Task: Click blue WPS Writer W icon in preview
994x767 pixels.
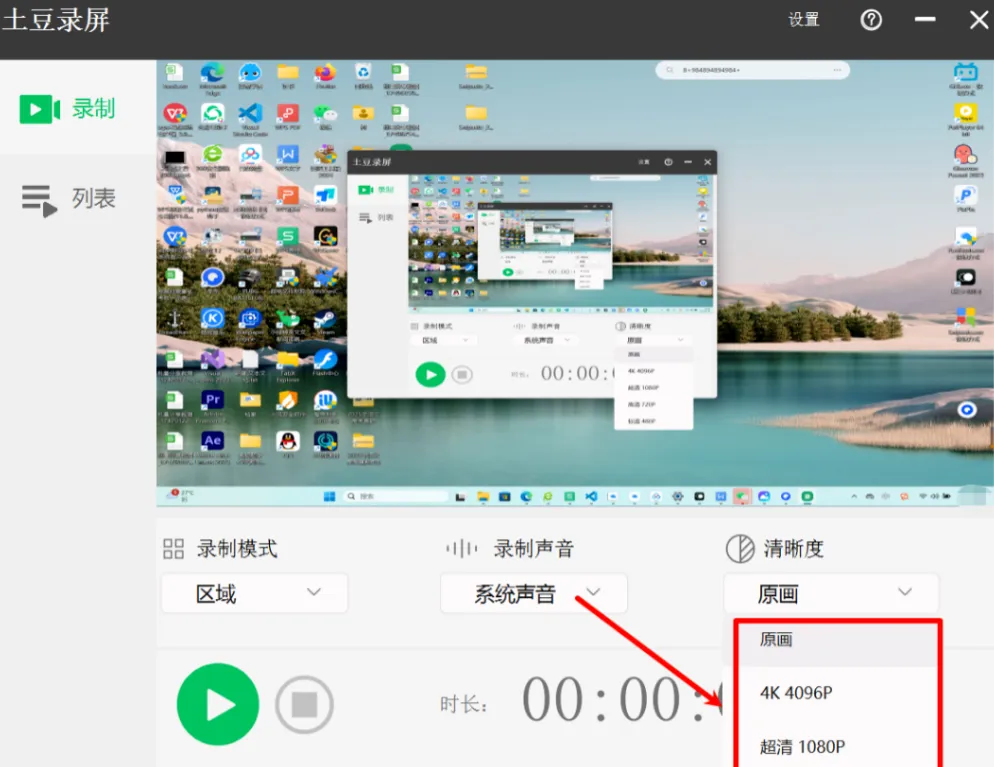Action: tap(288, 154)
